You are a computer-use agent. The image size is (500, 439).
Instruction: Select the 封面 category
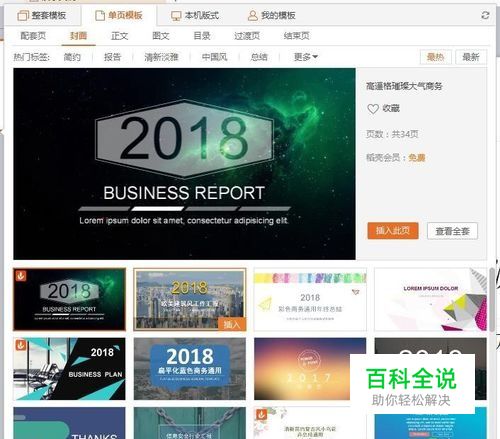click(78, 36)
